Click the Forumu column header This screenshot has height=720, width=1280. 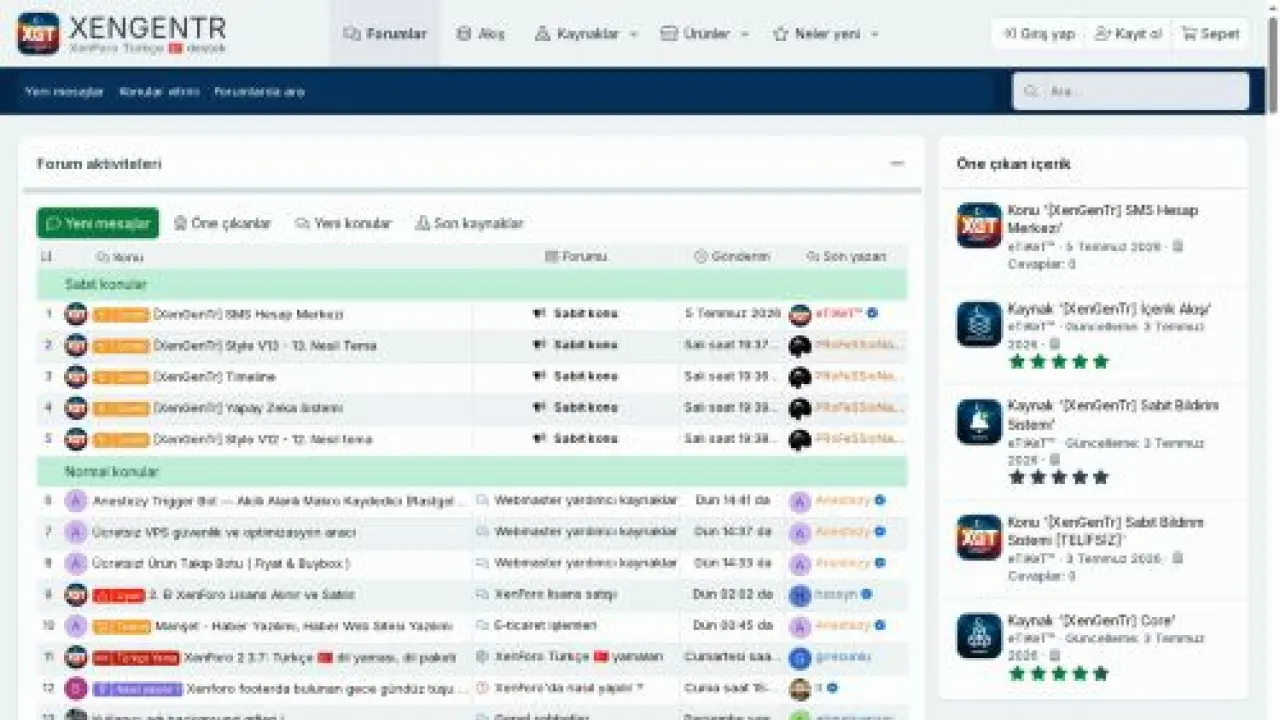(x=576, y=257)
